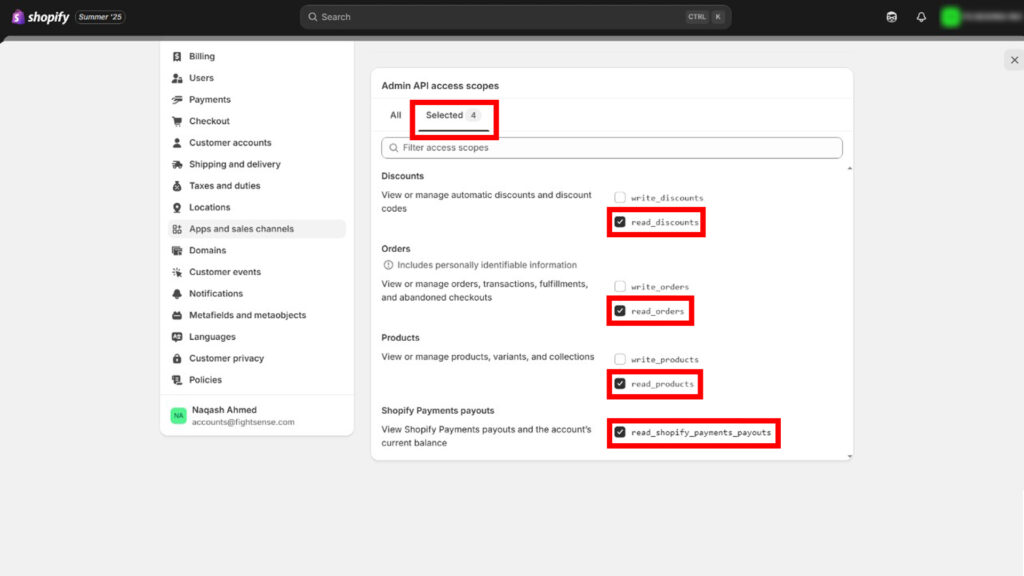This screenshot has width=1024, height=576.
Task: Click the Locations pin icon
Action: (x=177, y=208)
